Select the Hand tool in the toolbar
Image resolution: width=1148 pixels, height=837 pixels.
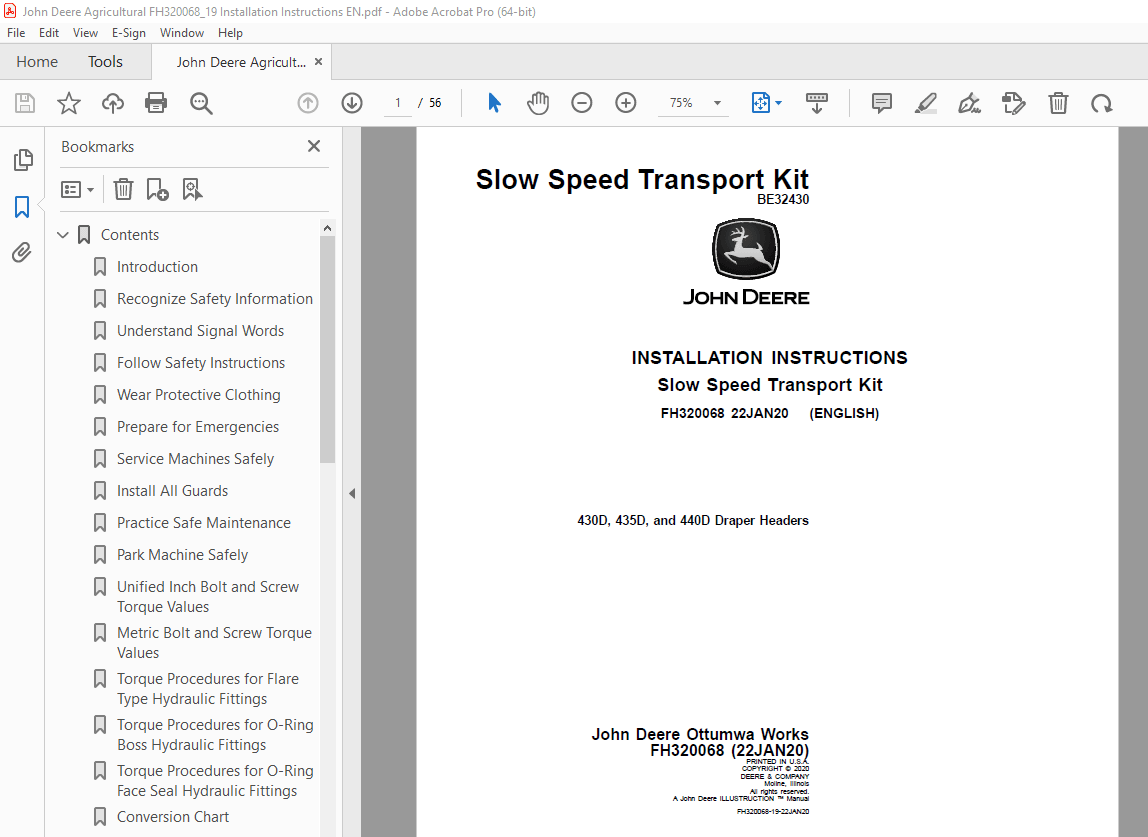click(538, 102)
